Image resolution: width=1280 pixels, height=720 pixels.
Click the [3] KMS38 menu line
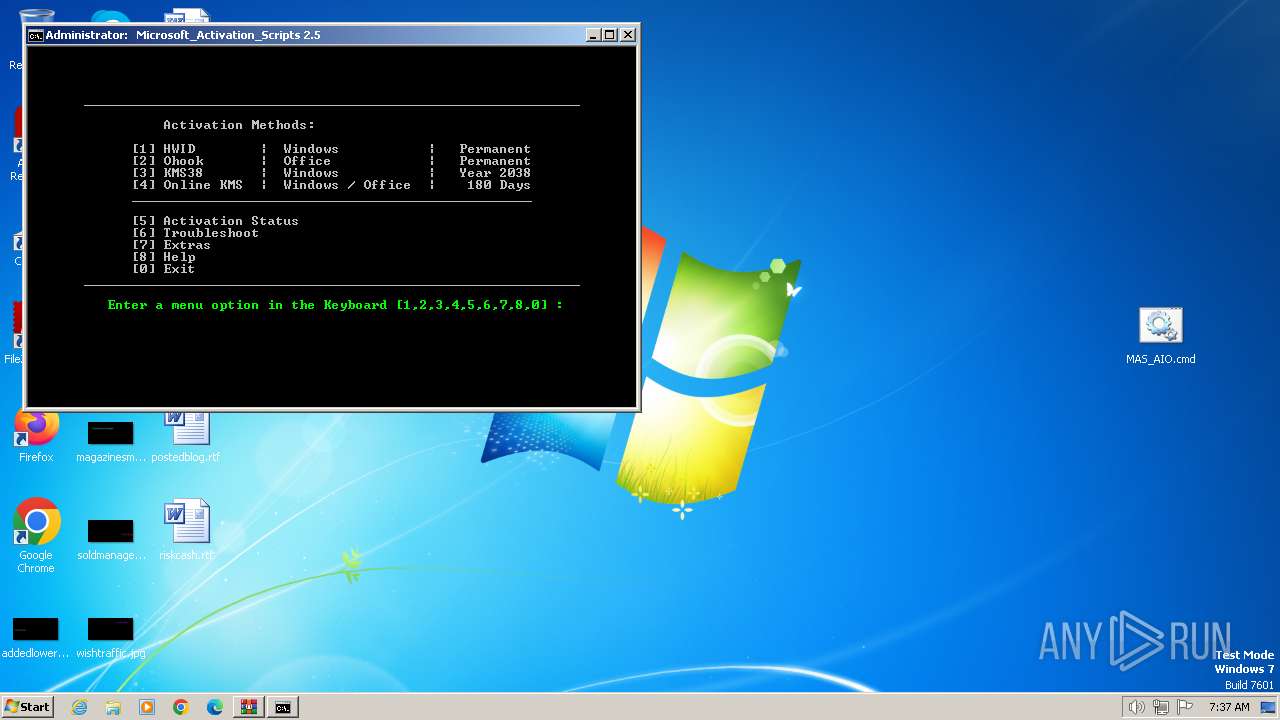pos(331,173)
